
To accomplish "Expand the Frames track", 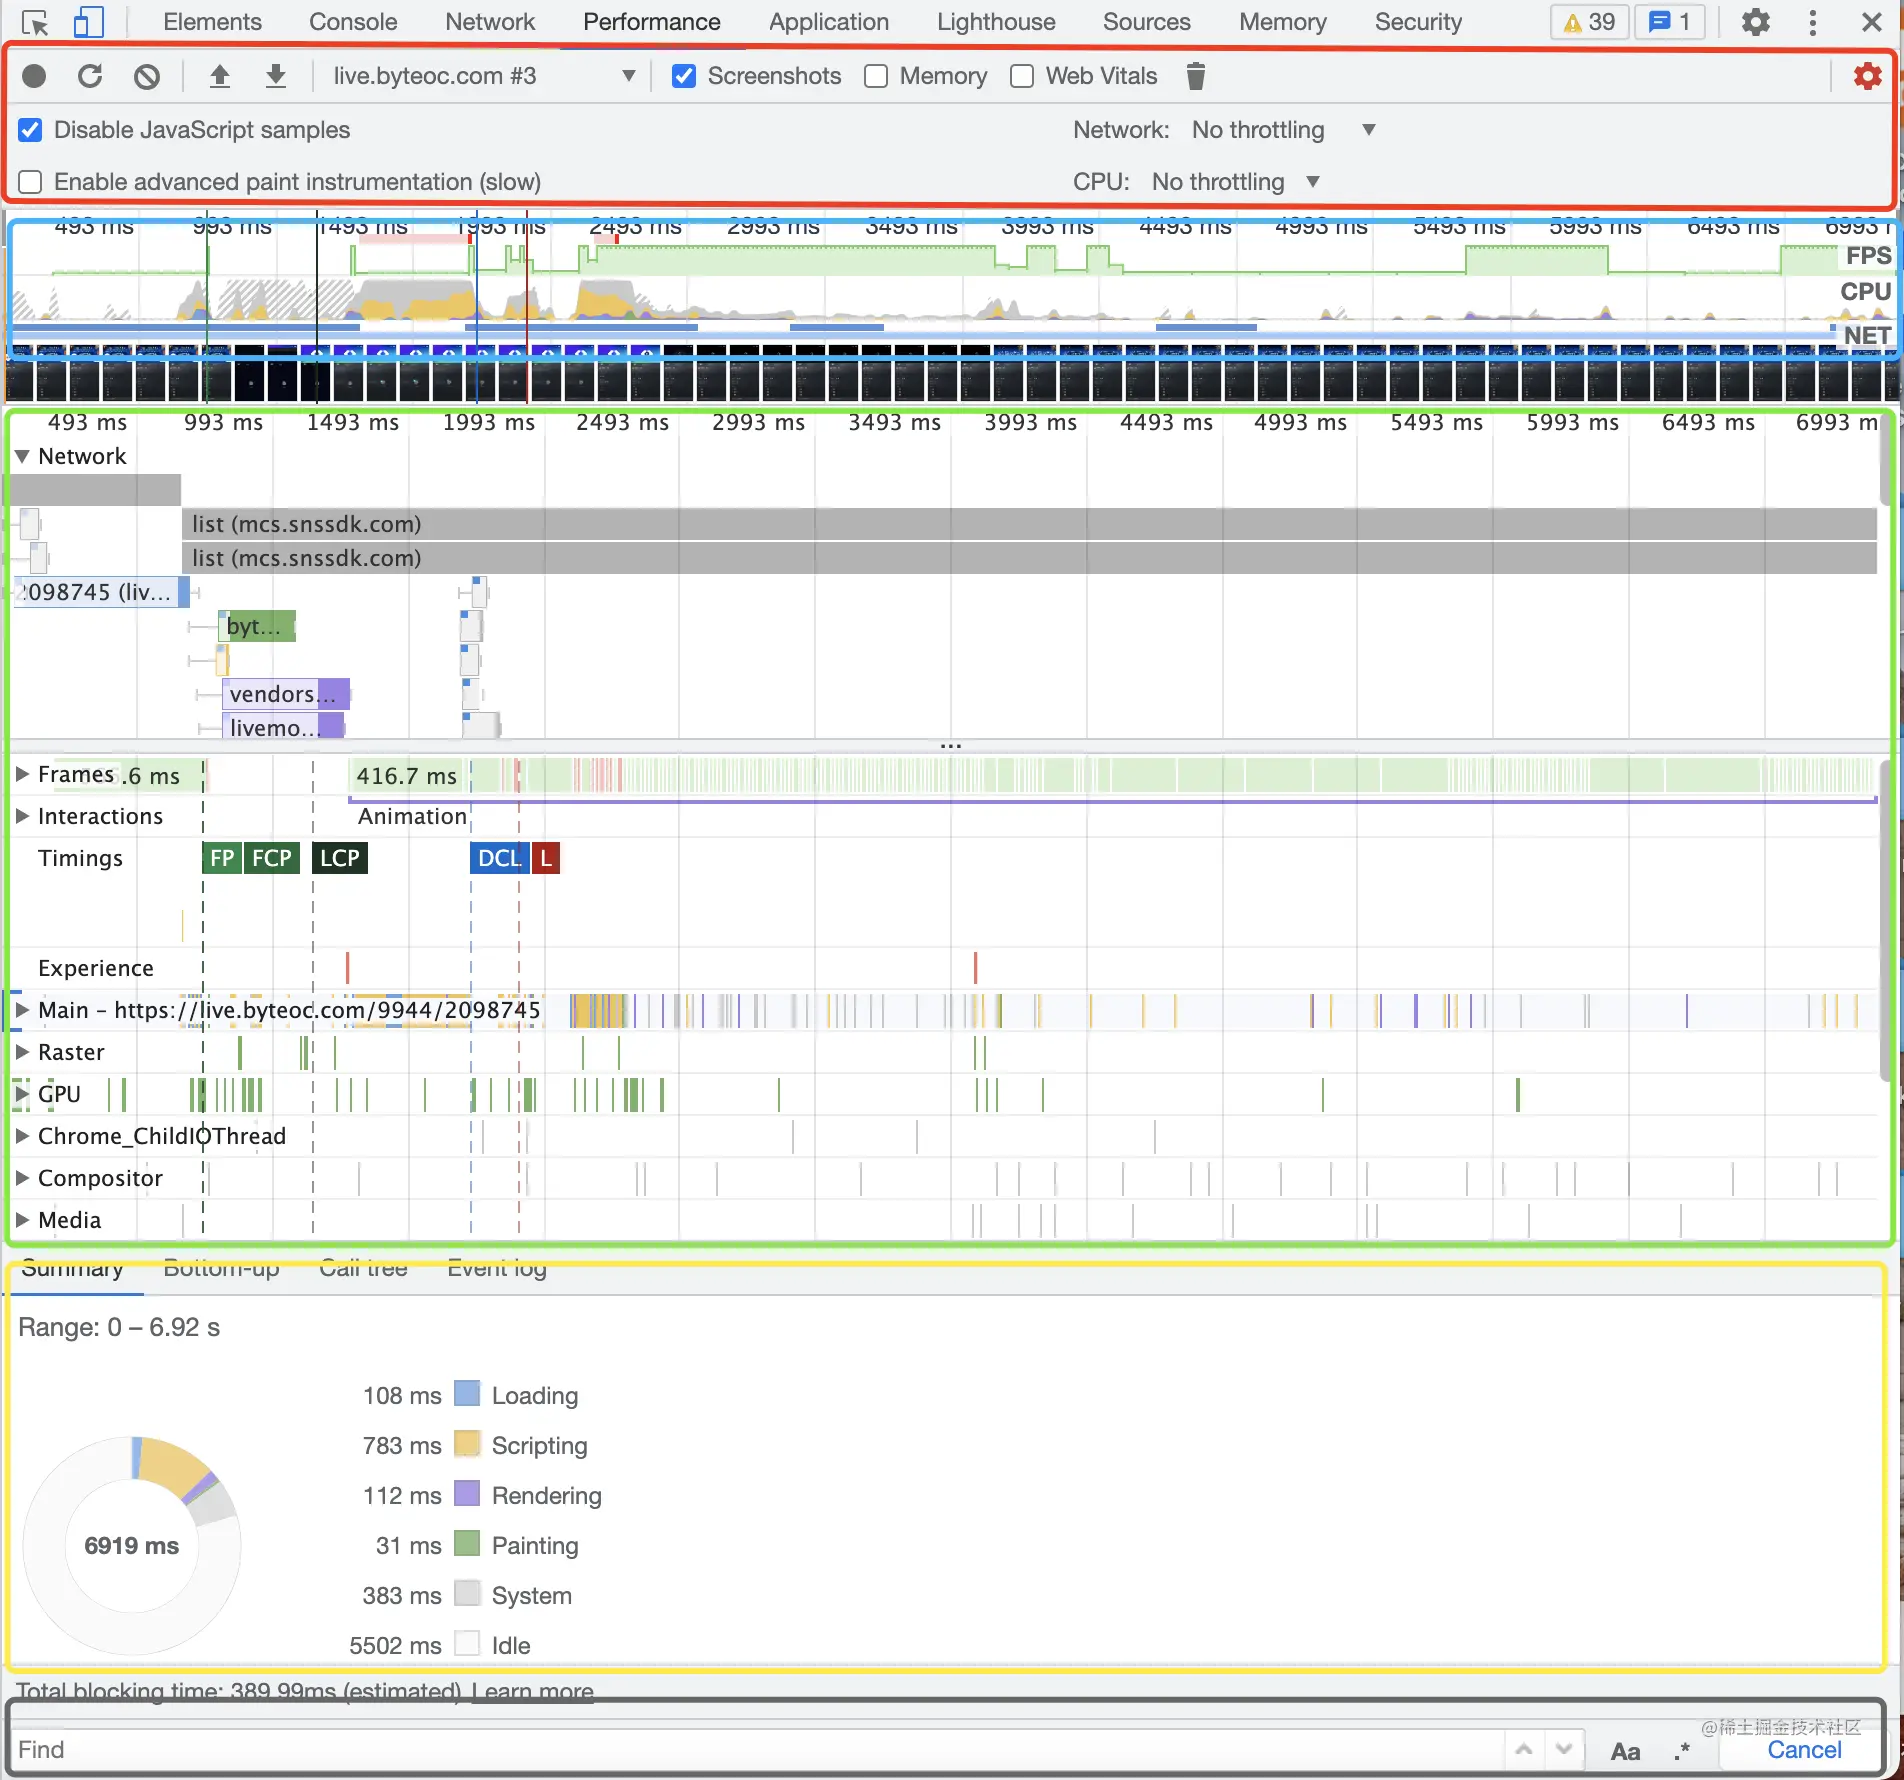I will (22, 774).
